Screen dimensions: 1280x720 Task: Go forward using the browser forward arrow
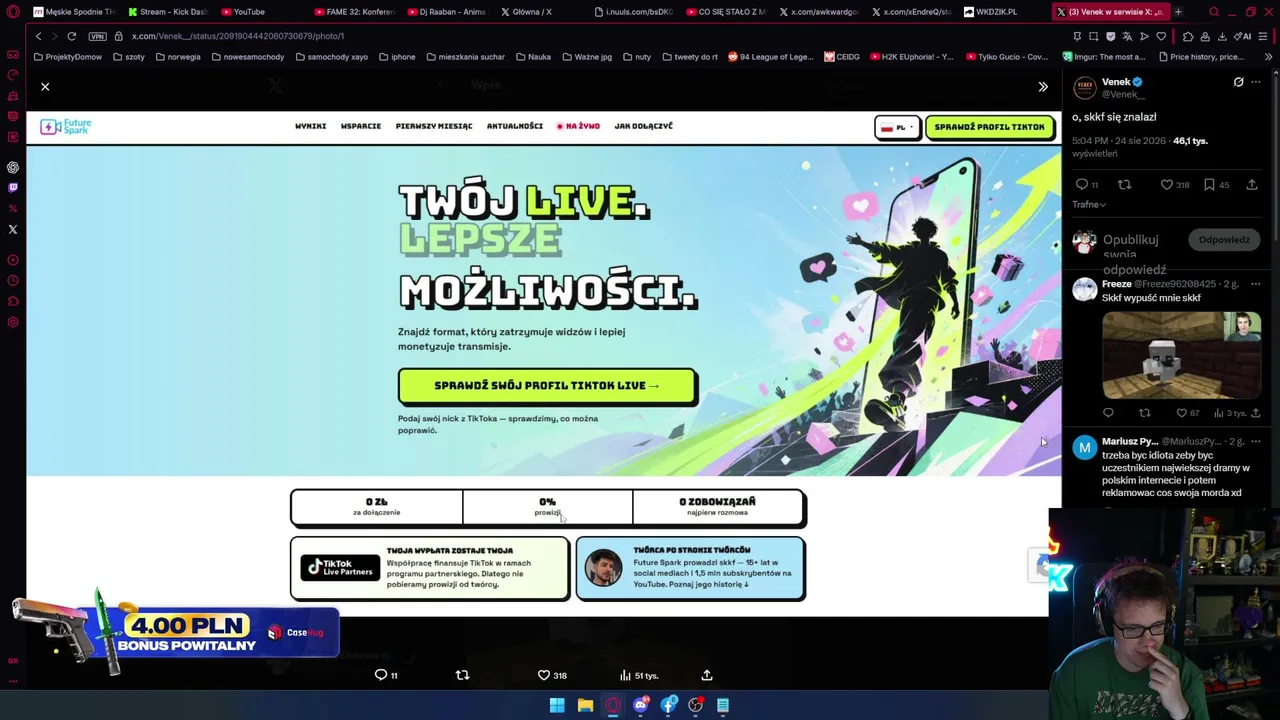54,36
